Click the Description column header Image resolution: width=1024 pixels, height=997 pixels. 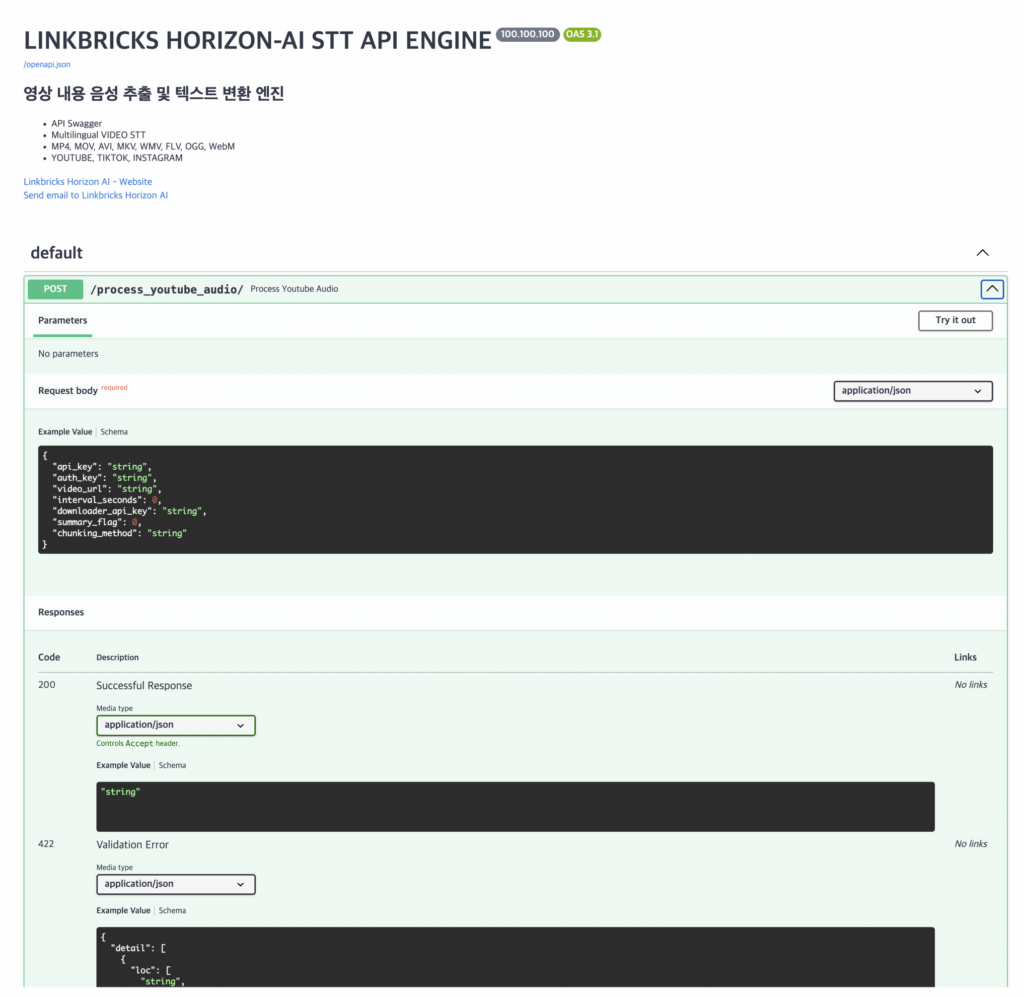[x=118, y=657]
